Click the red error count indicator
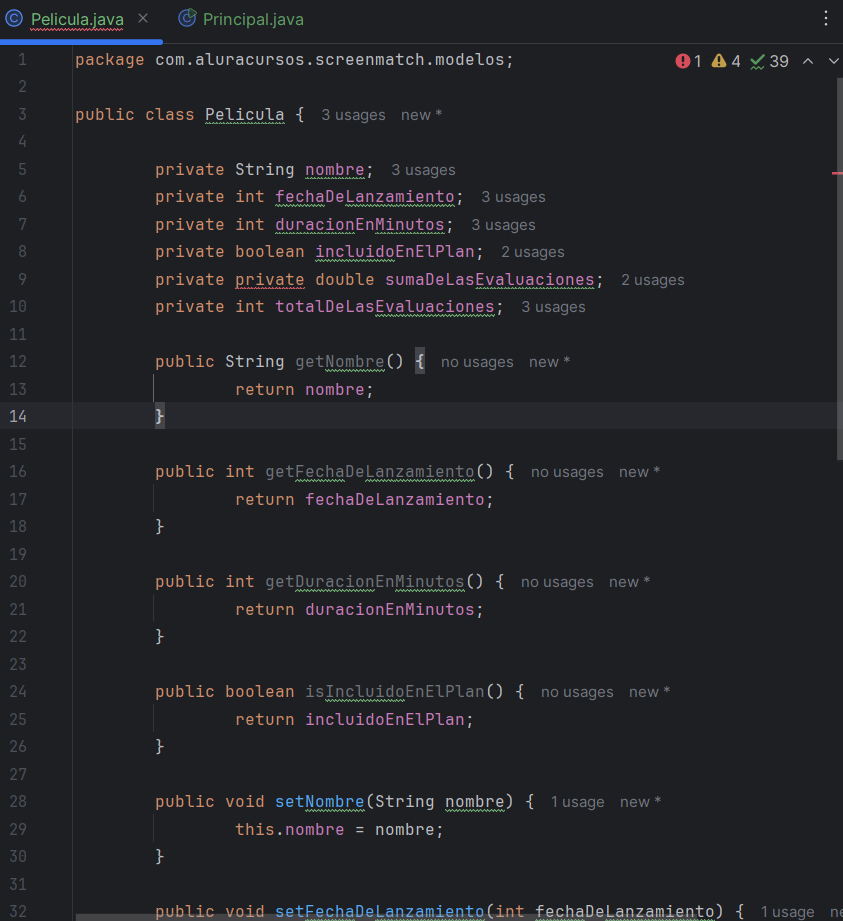Image resolution: width=843 pixels, height=921 pixels. pyautogui.click(x=688, y=61)
